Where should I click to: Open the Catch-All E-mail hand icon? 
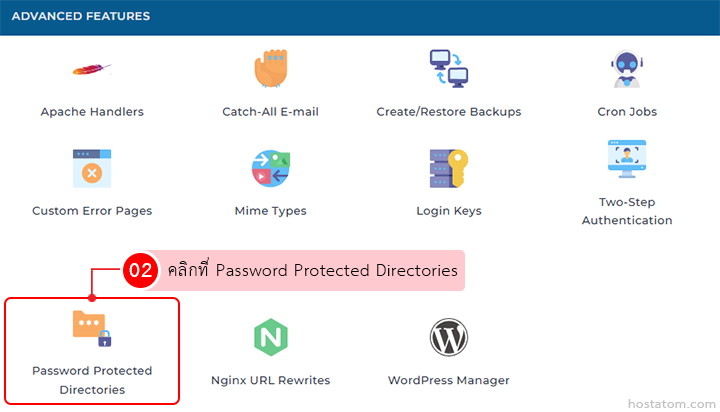[x=270, y=69]
